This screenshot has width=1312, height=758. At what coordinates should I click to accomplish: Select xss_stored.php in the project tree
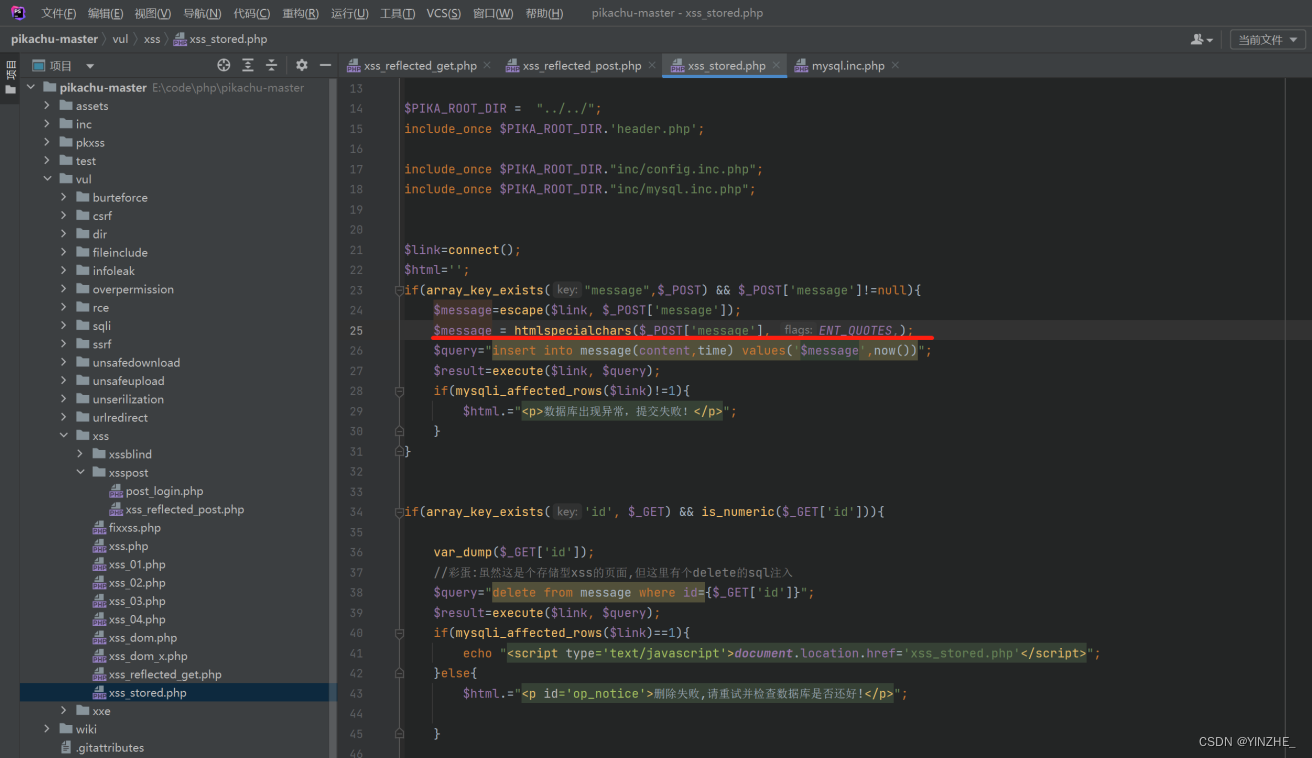pyautogui.click(x=178, y=693)
